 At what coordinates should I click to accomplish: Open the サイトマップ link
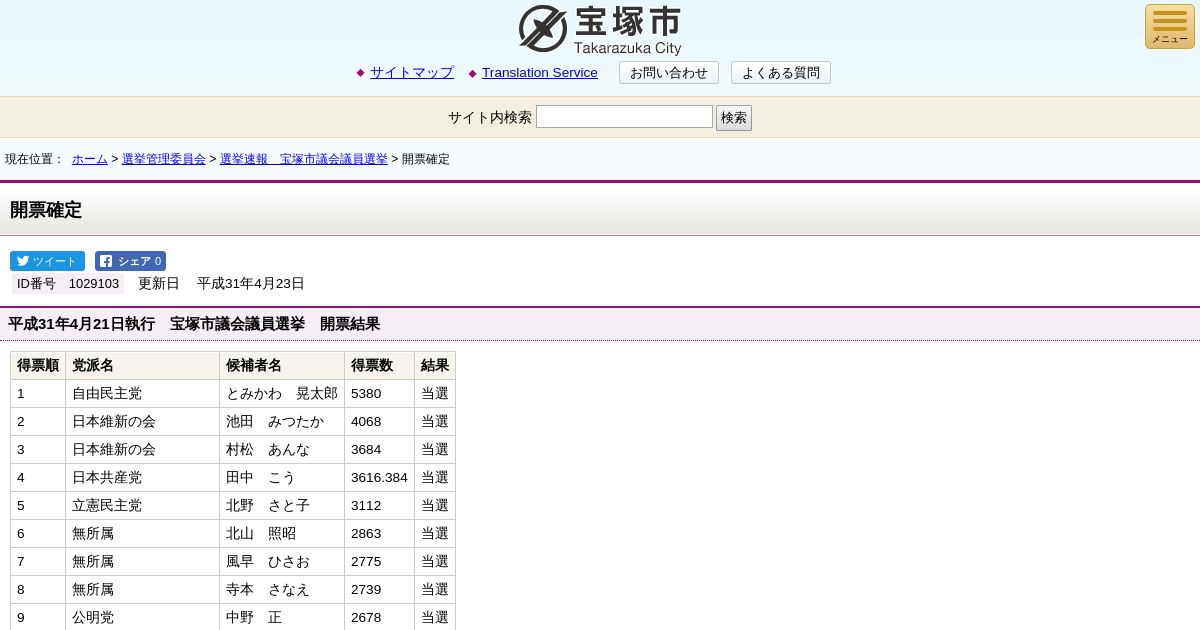pyautogui.click(x=412, y=73)
